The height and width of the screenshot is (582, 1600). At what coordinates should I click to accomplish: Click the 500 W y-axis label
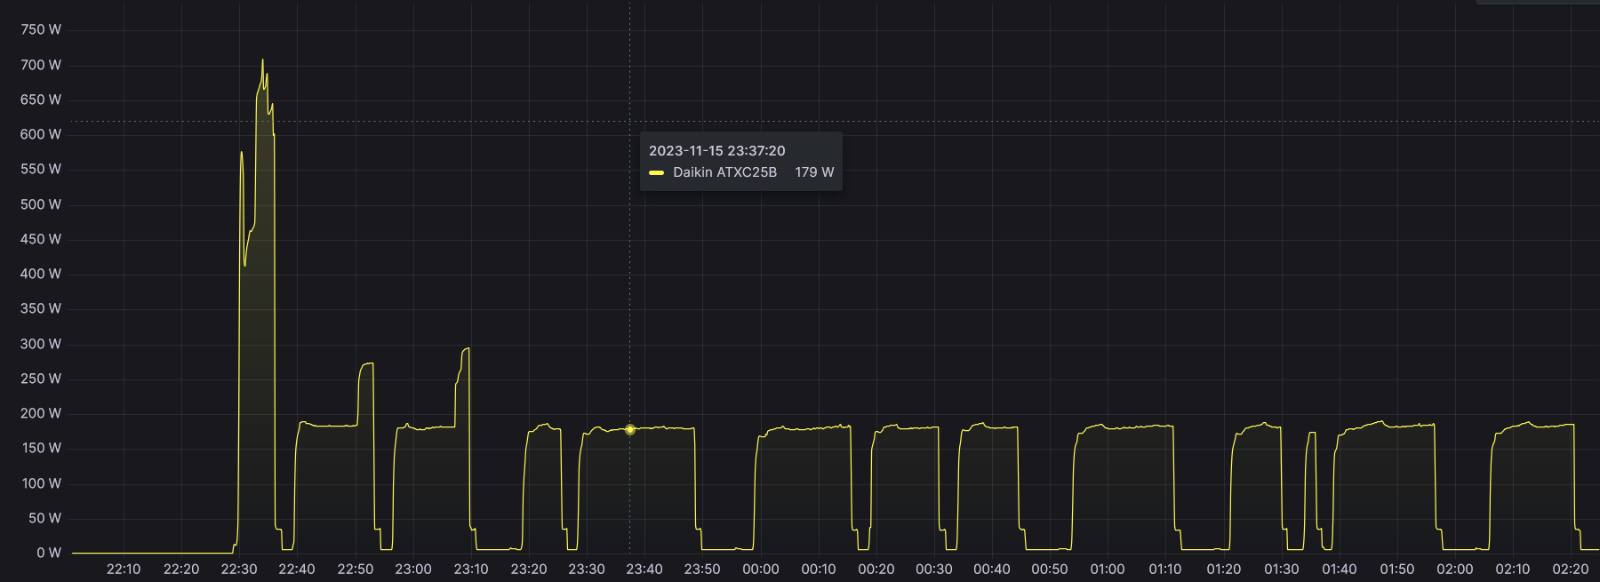click(x=41, y=204)
